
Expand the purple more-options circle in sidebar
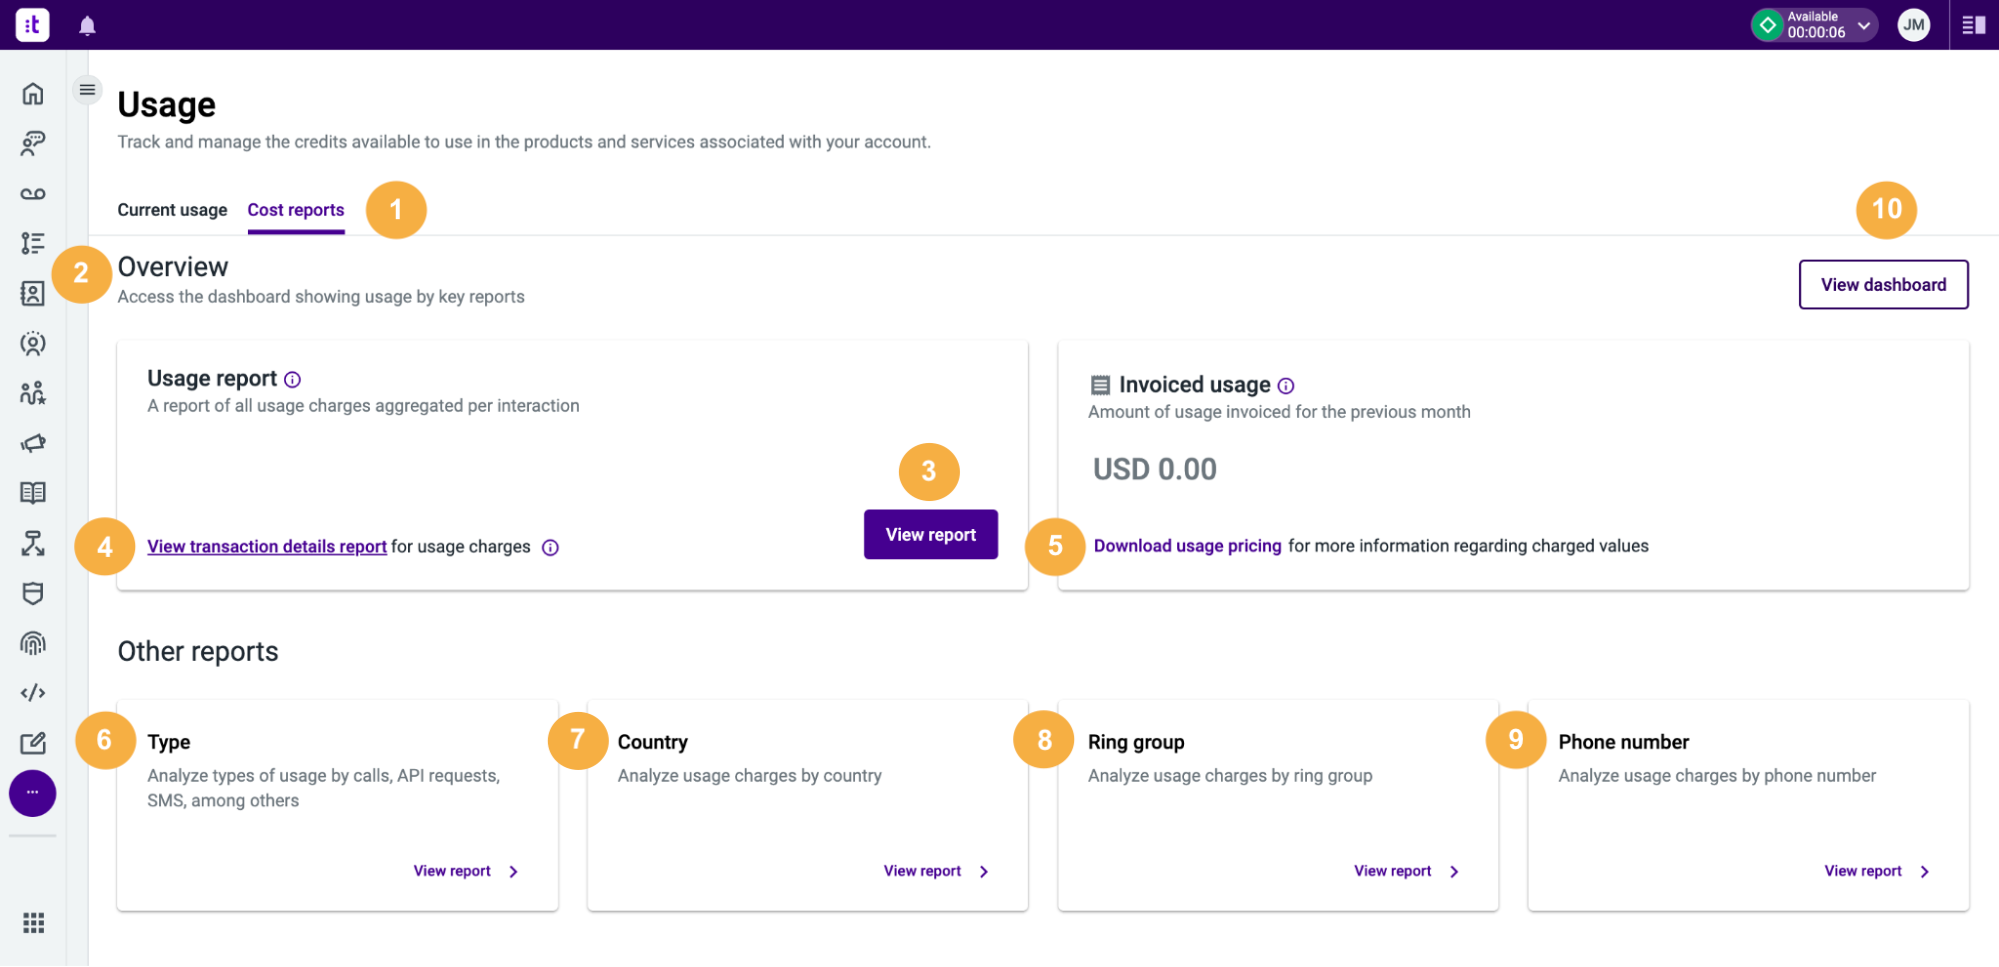point(32,792)
